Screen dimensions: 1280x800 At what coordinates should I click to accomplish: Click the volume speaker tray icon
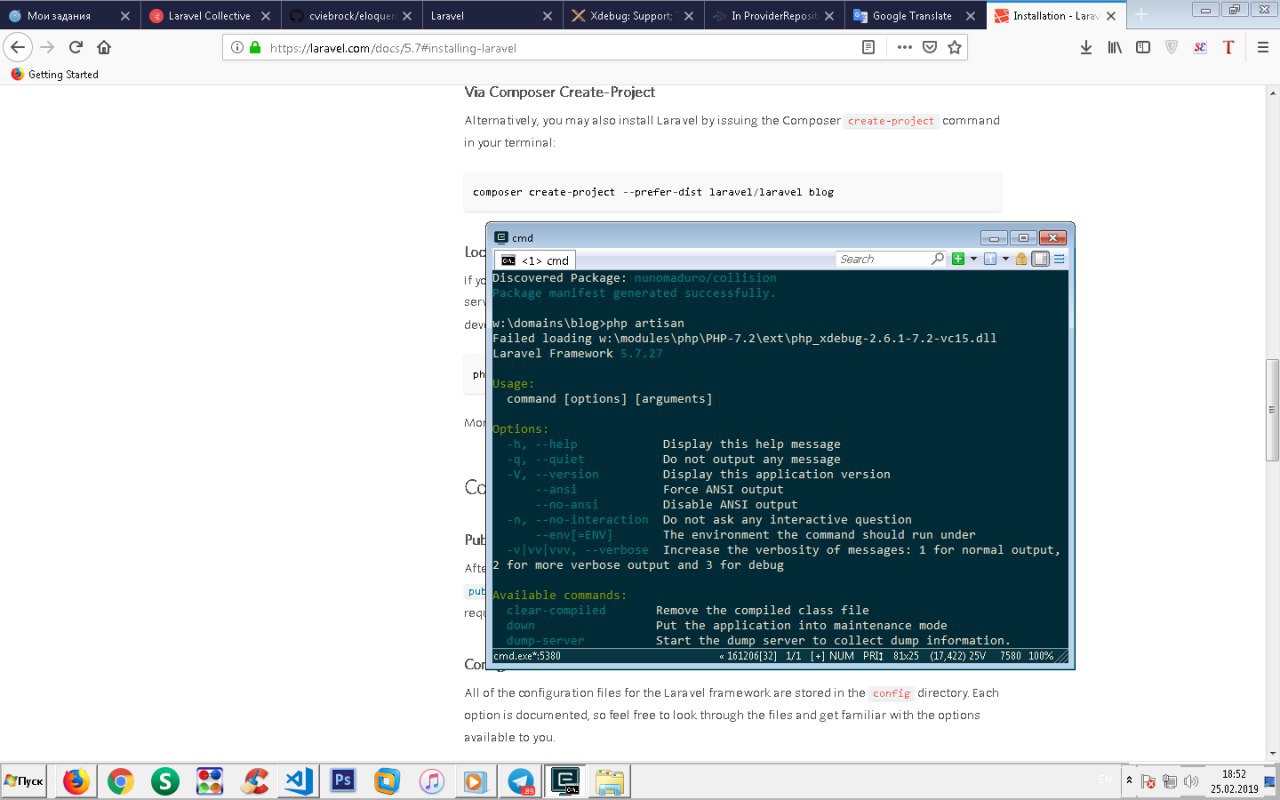[x=1190, y=781]
